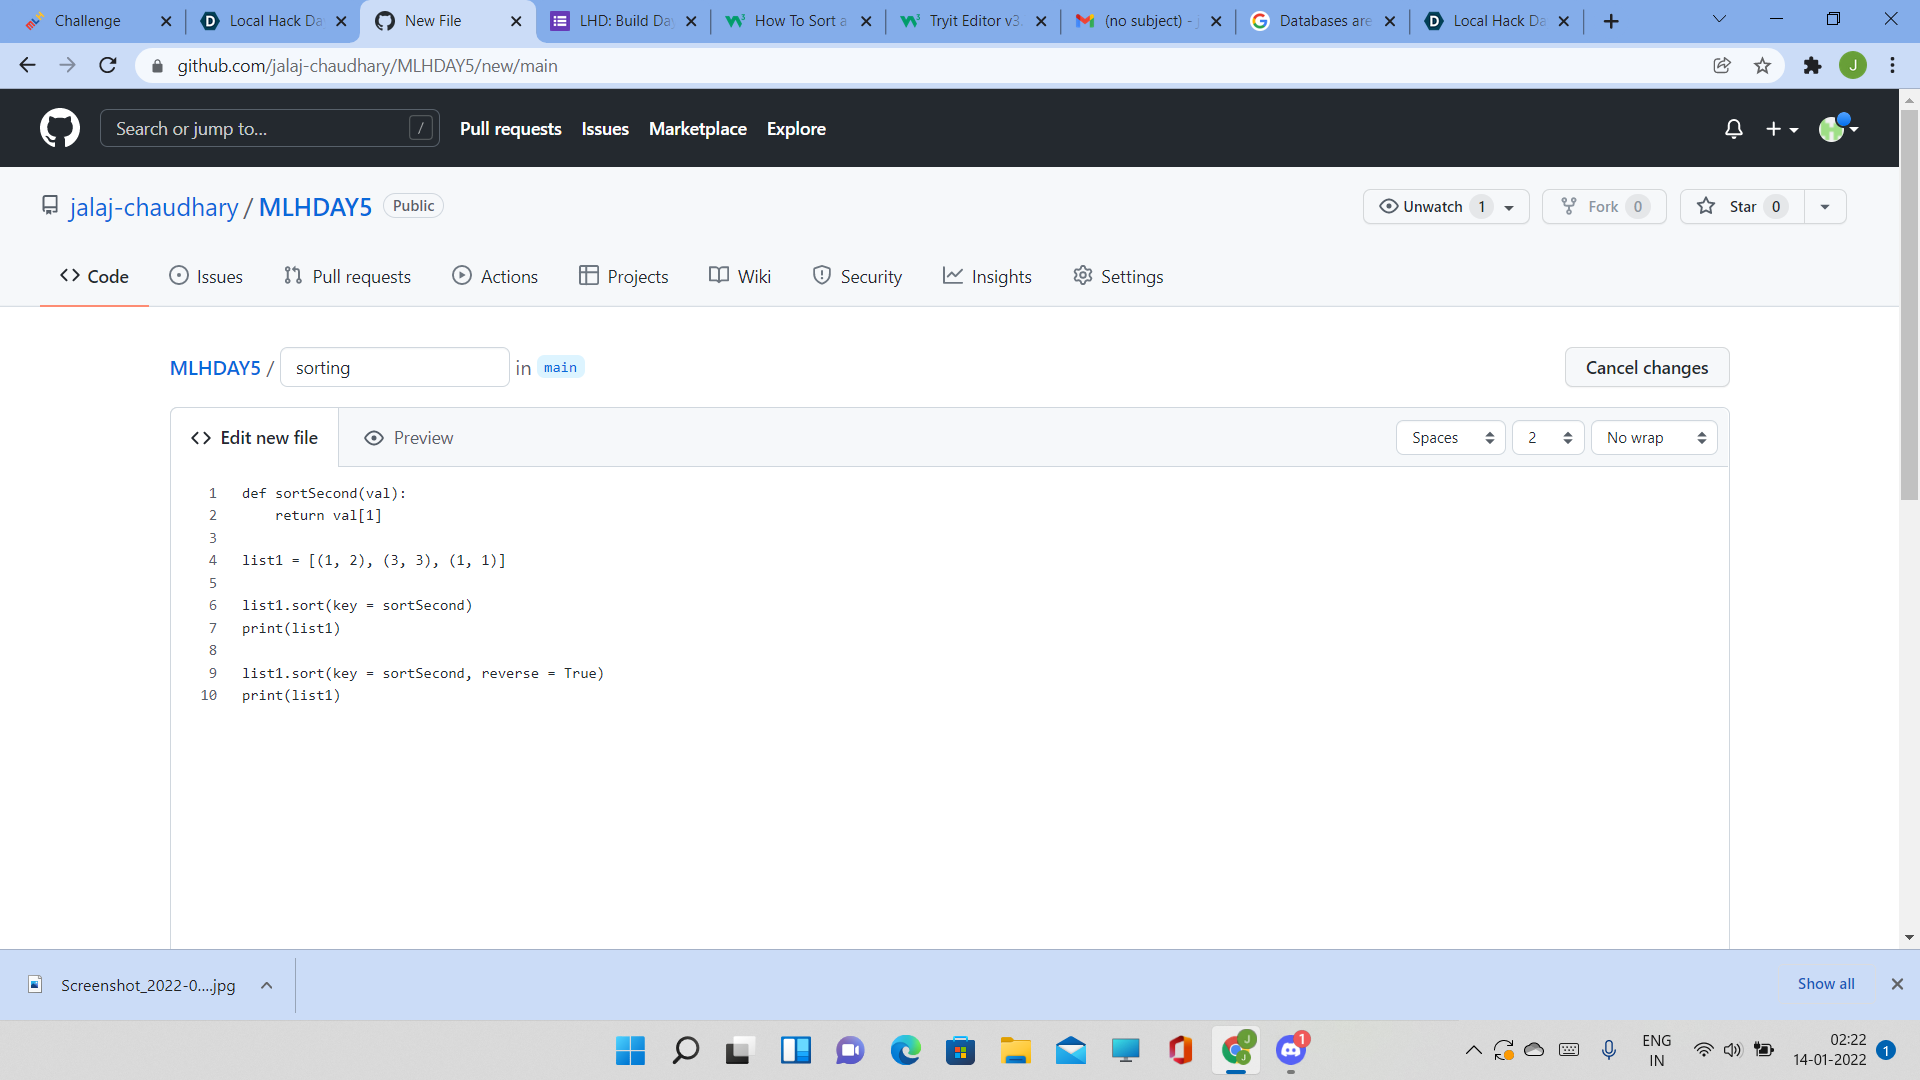Open the Indent mode Spaces dropdown
Viewport: 1920px width, 1080px height.
point(1450,438)
